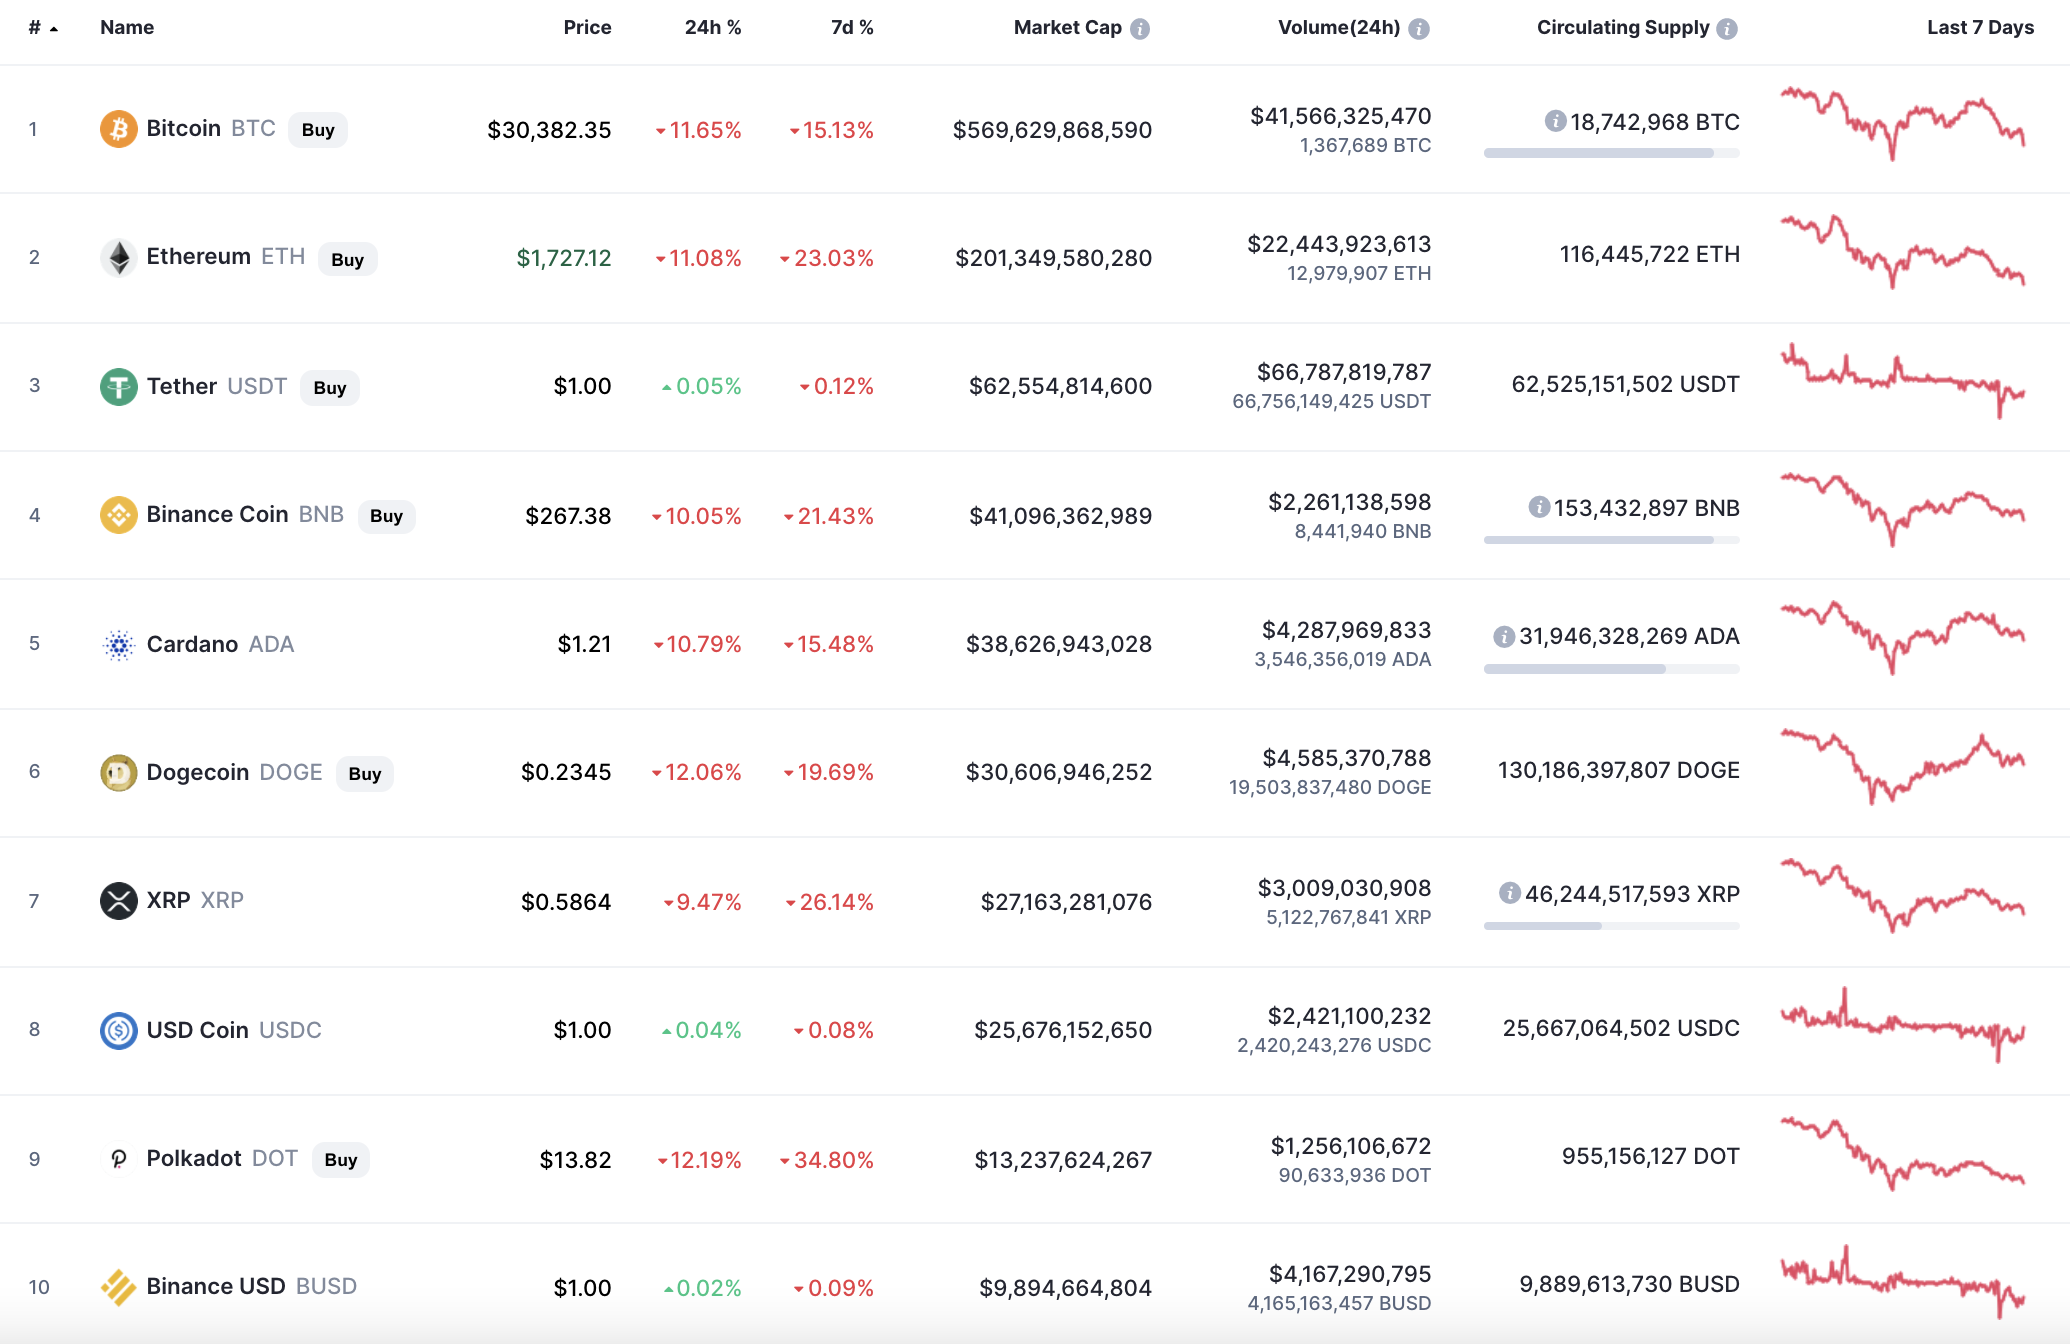Screen dimensions: 2070x1344
Task: Open Dogecoin last 7 days sparkline chart
Action: 1902,769
